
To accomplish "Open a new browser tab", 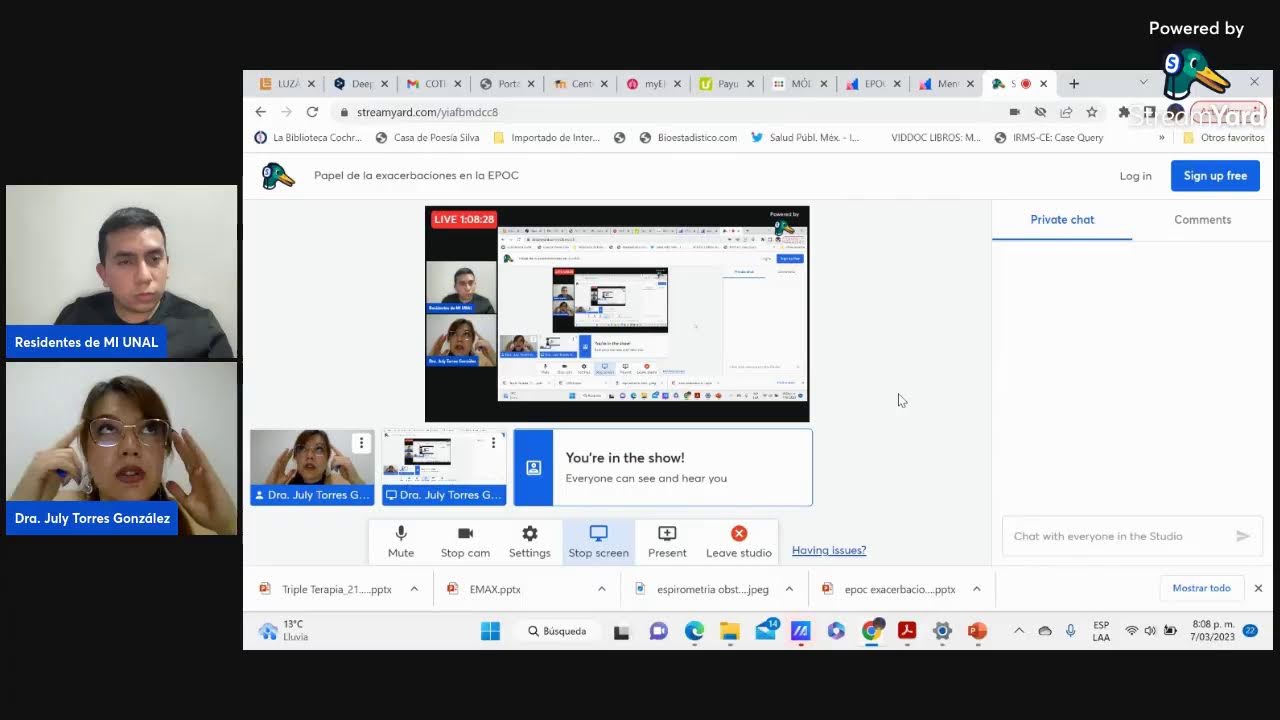I will click(x=1074, y=84).
